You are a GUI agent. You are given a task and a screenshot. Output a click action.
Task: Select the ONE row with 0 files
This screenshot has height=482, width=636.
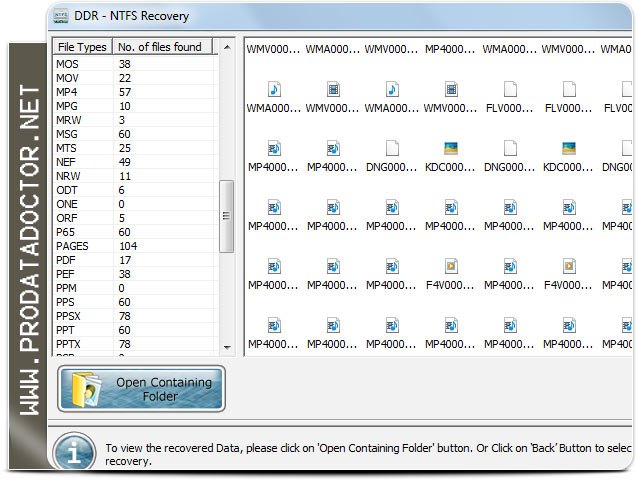click(135, 204)
